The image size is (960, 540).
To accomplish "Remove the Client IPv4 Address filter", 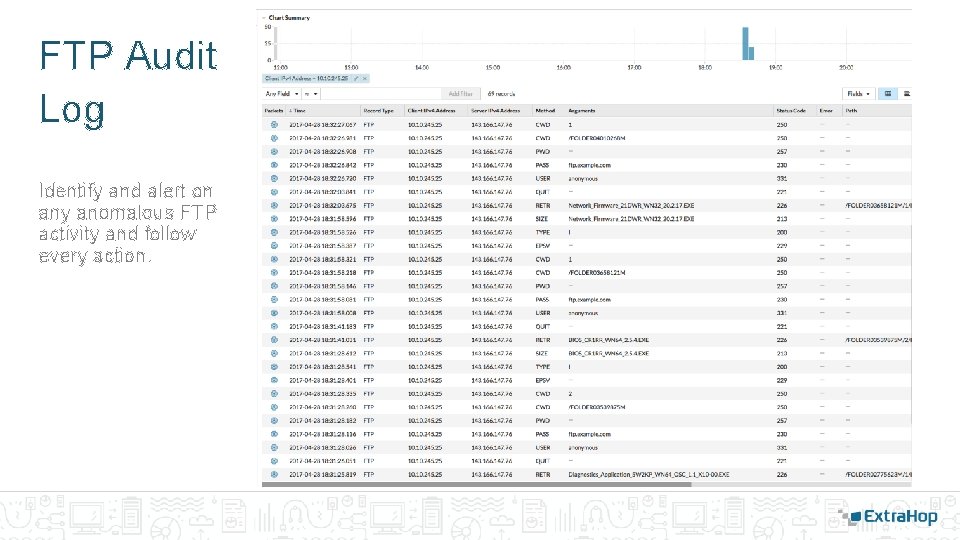I will pos(365,78).
